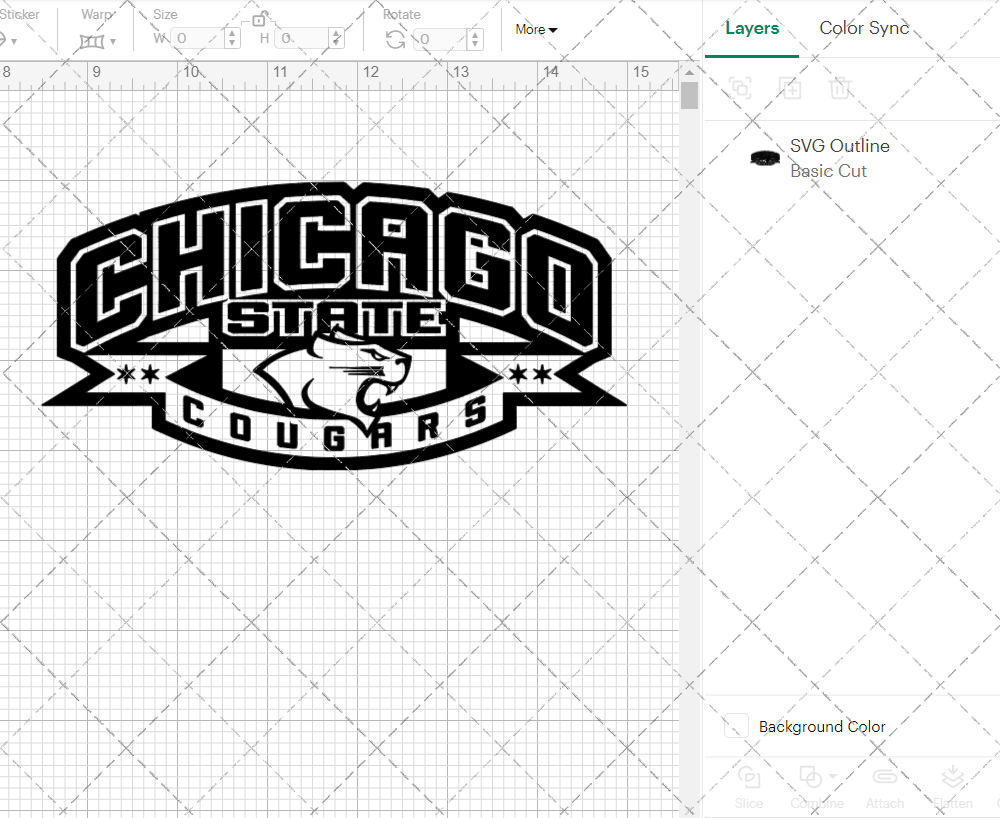Open the More dropdown
Image resolution: width=1000 pixels, height=818 pixels.
535,30
